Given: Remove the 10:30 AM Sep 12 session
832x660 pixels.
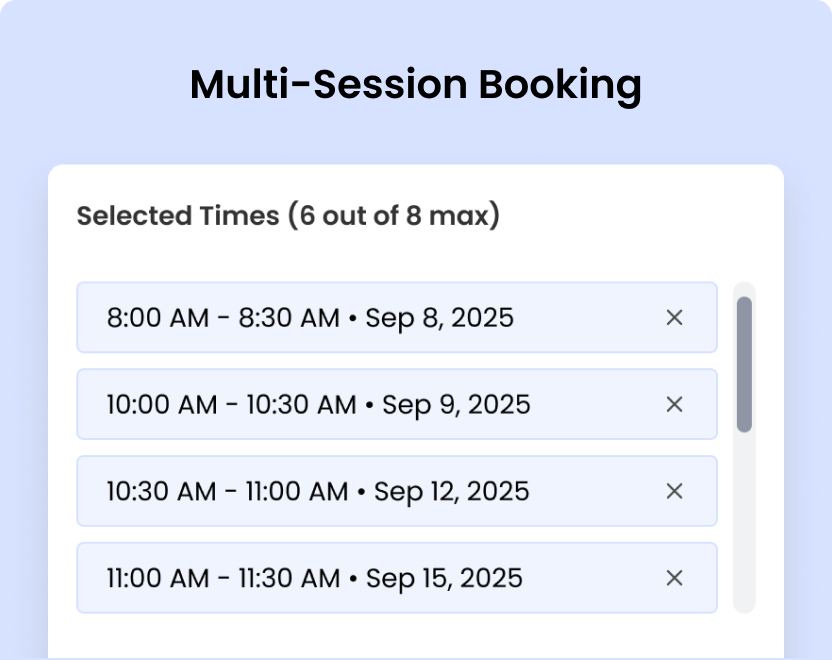Looking at the screenshot, I should [x=673, y=491].
